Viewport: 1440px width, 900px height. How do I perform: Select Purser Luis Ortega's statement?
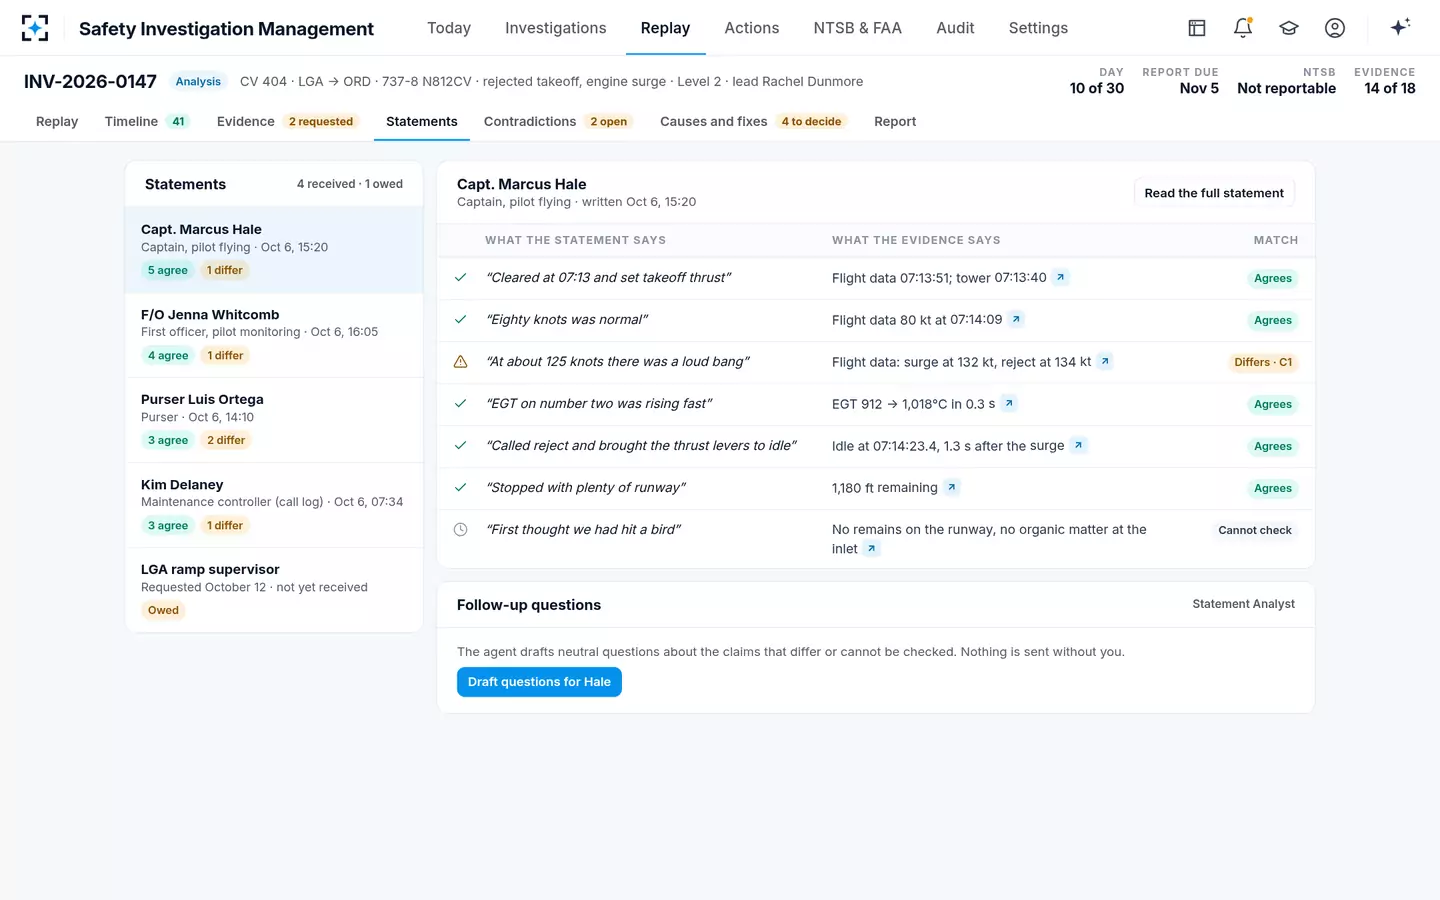click(x=274, y=420)
